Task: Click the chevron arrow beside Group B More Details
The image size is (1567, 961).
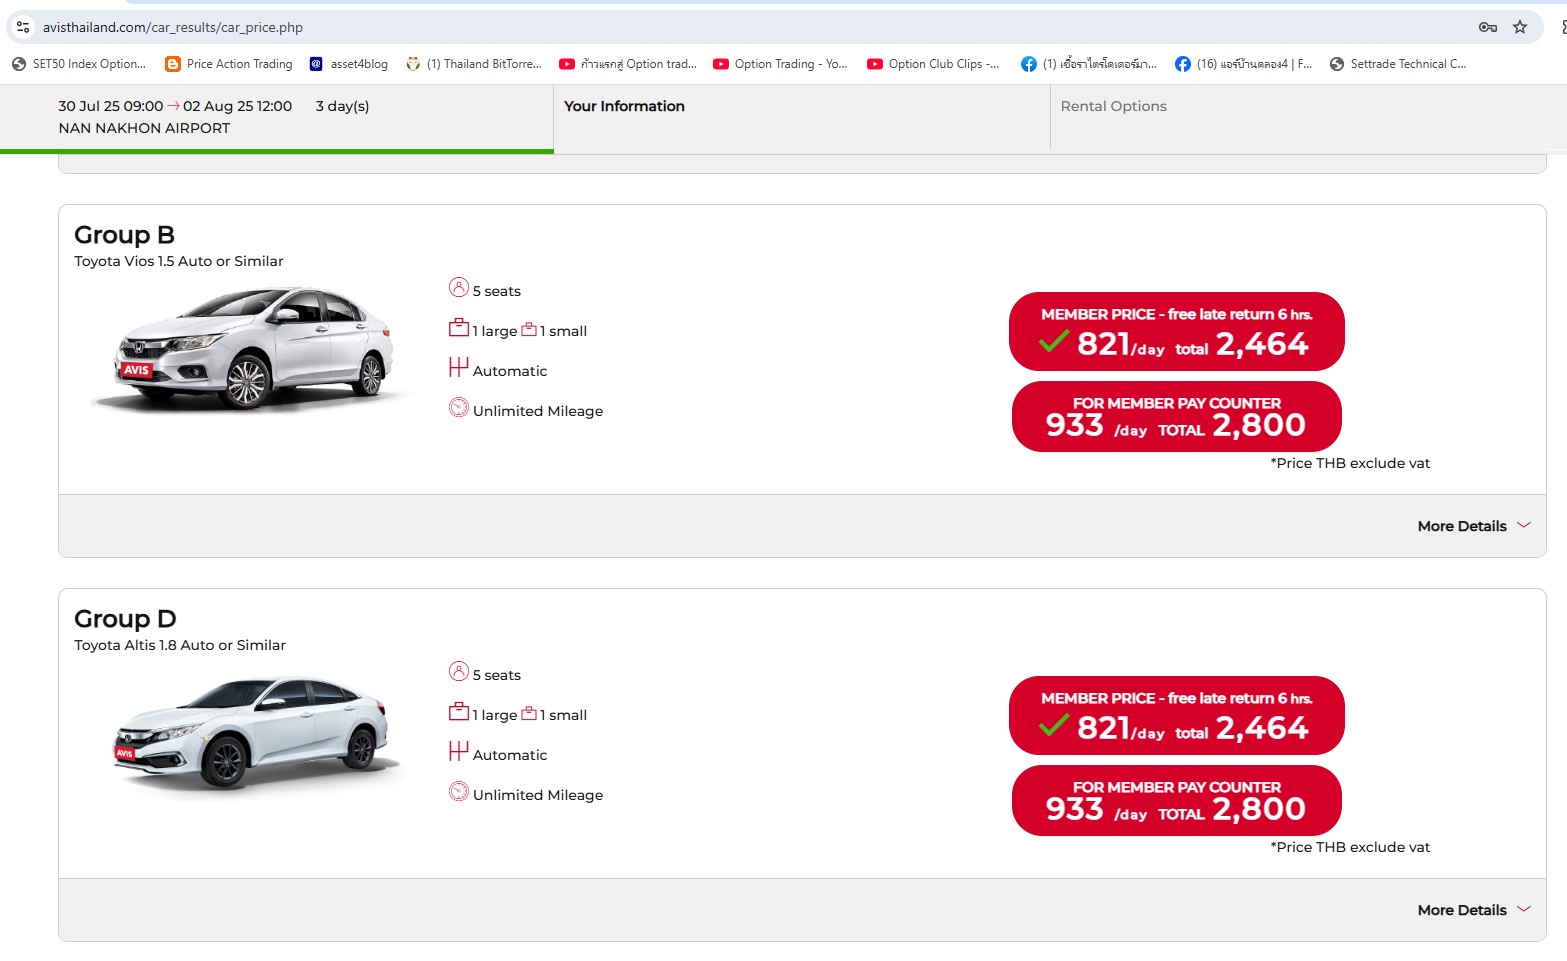Action: [x=1524, y=525]
